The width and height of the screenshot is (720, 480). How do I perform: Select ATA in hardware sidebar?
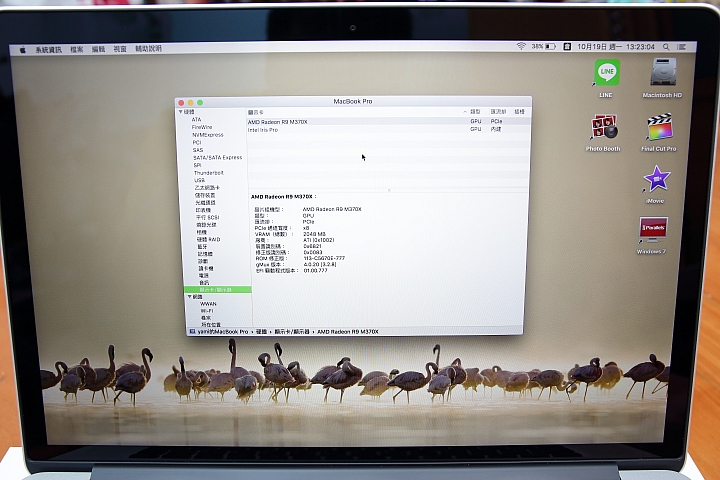coord(197,119)
